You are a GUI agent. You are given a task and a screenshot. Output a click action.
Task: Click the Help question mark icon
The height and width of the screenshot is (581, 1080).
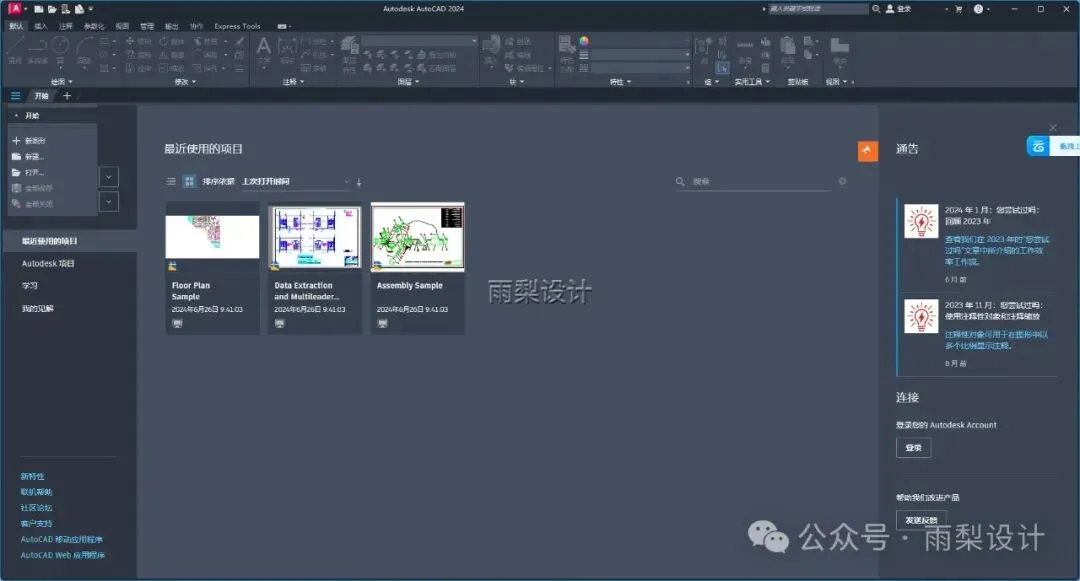pos(978,9)
